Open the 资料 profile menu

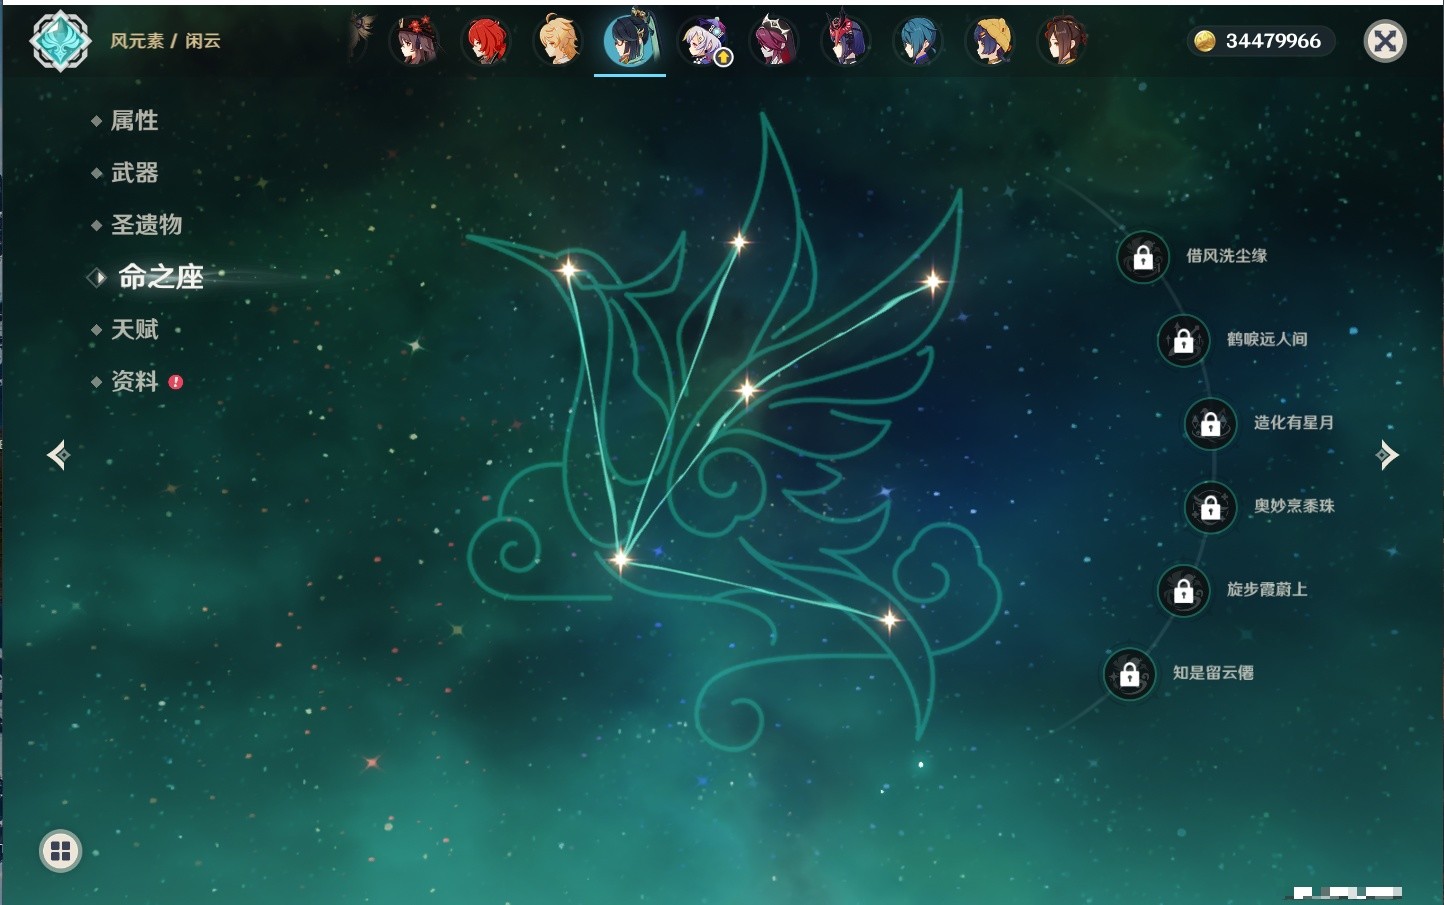point(134,381)
